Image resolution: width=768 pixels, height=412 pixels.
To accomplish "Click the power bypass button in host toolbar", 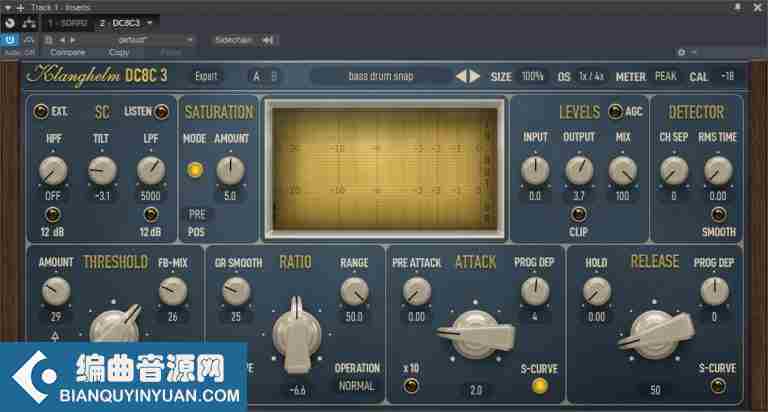I will point(9,39).
